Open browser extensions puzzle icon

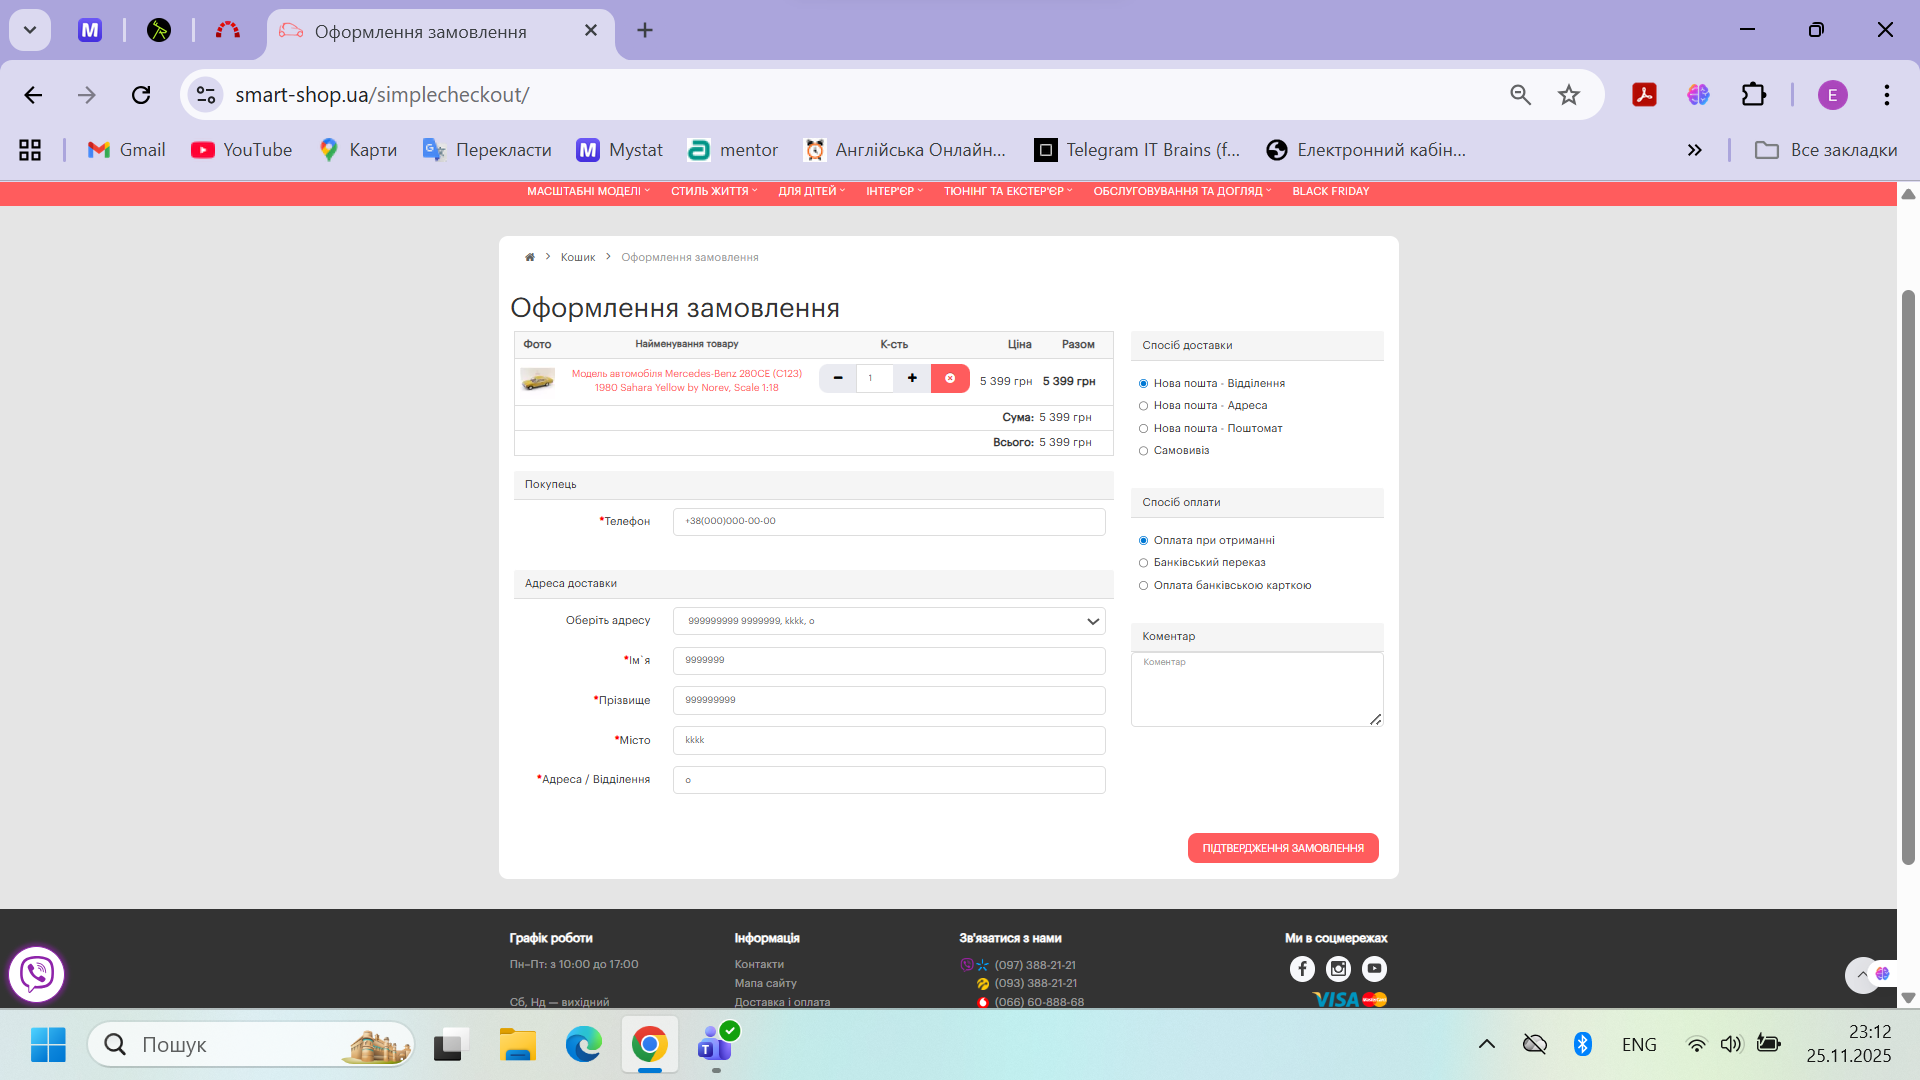pos(1754,95)
